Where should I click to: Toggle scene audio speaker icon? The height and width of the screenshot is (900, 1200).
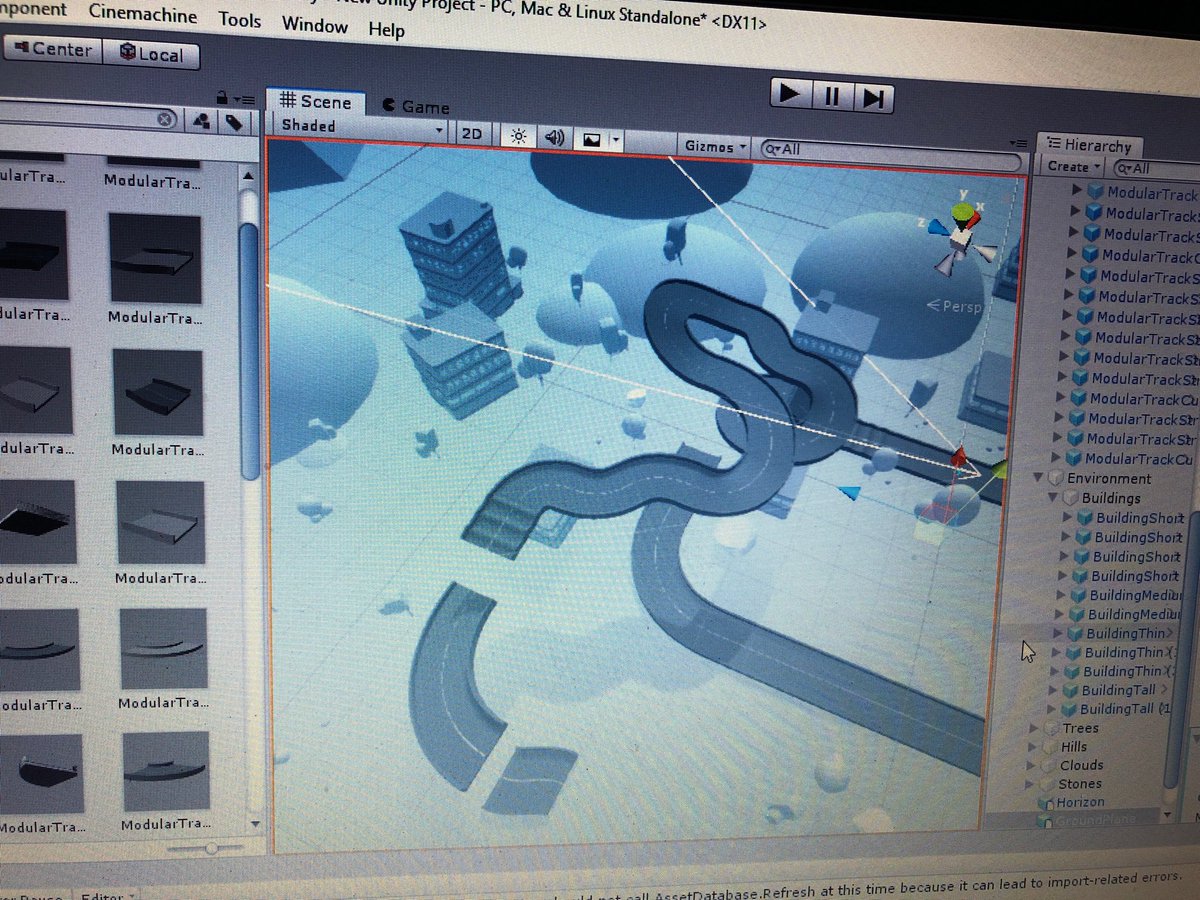(554, 138)
